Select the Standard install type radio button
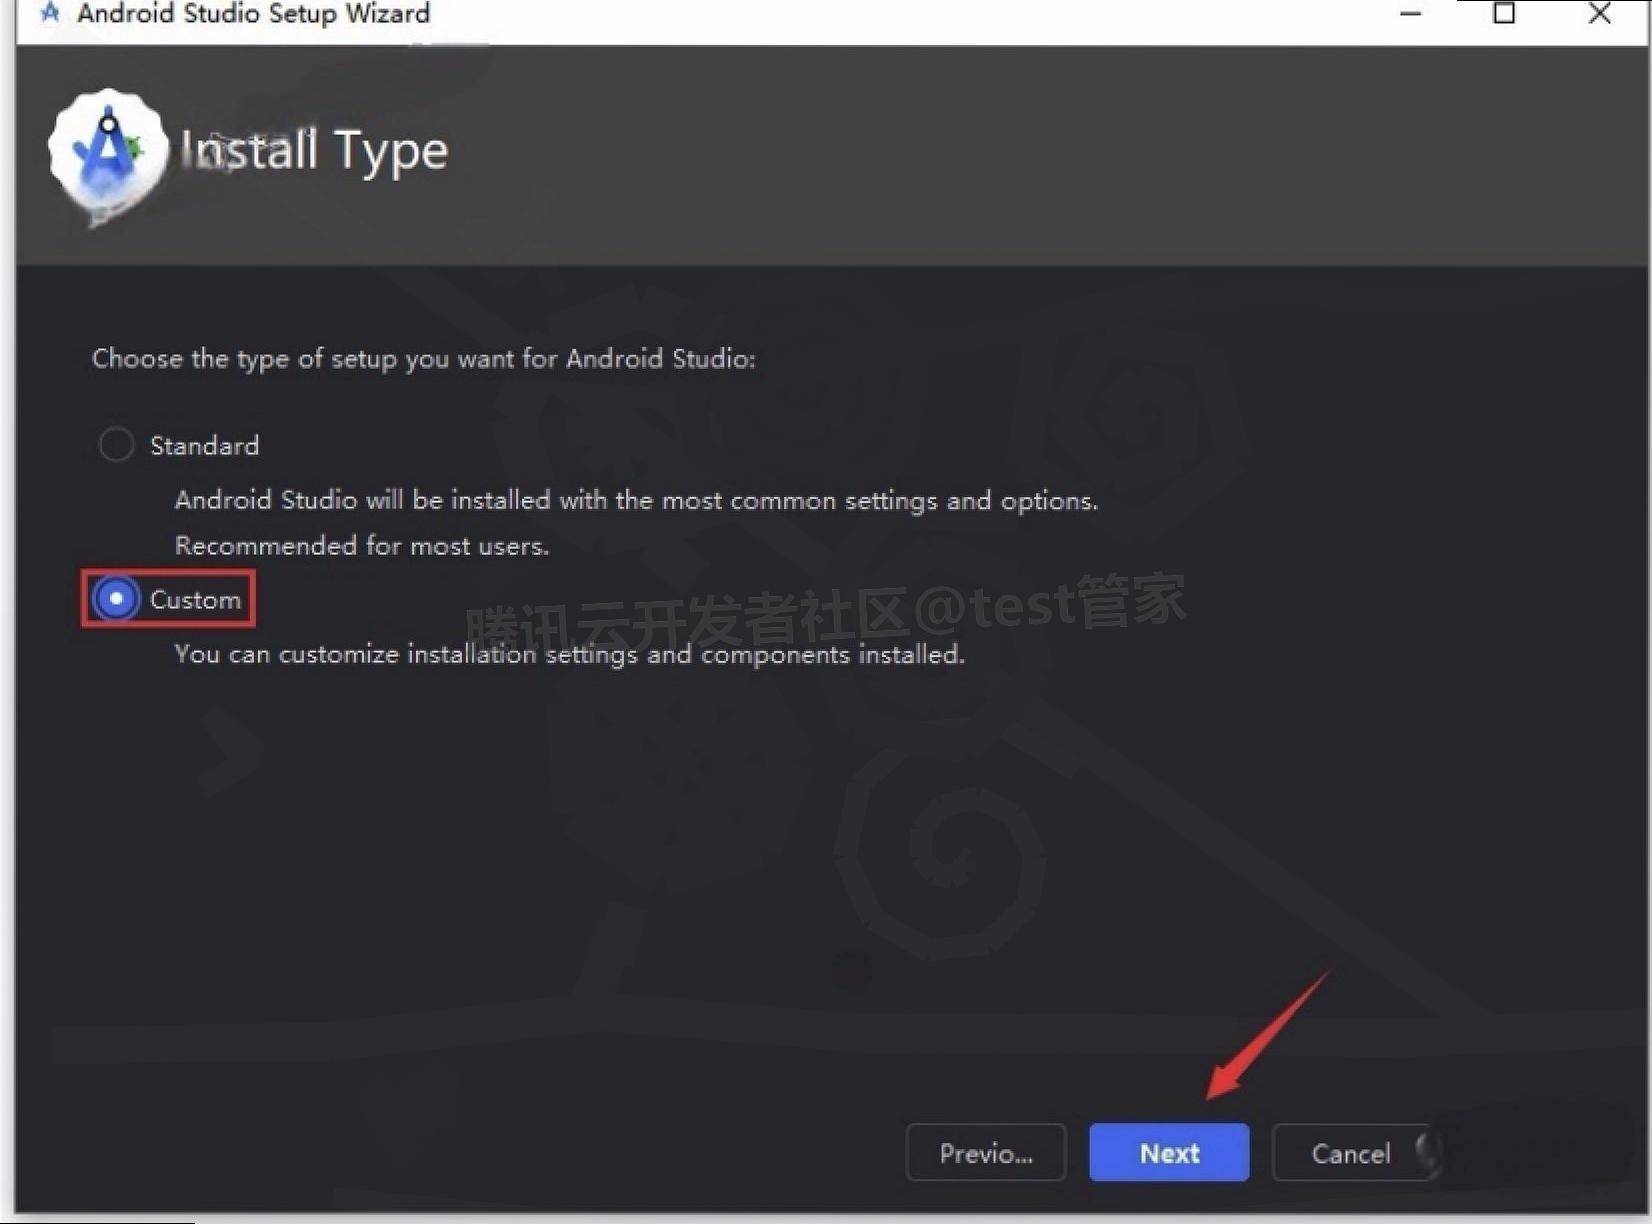Viewport: 1652px width, 1224px height. click(x=116, y=445)
